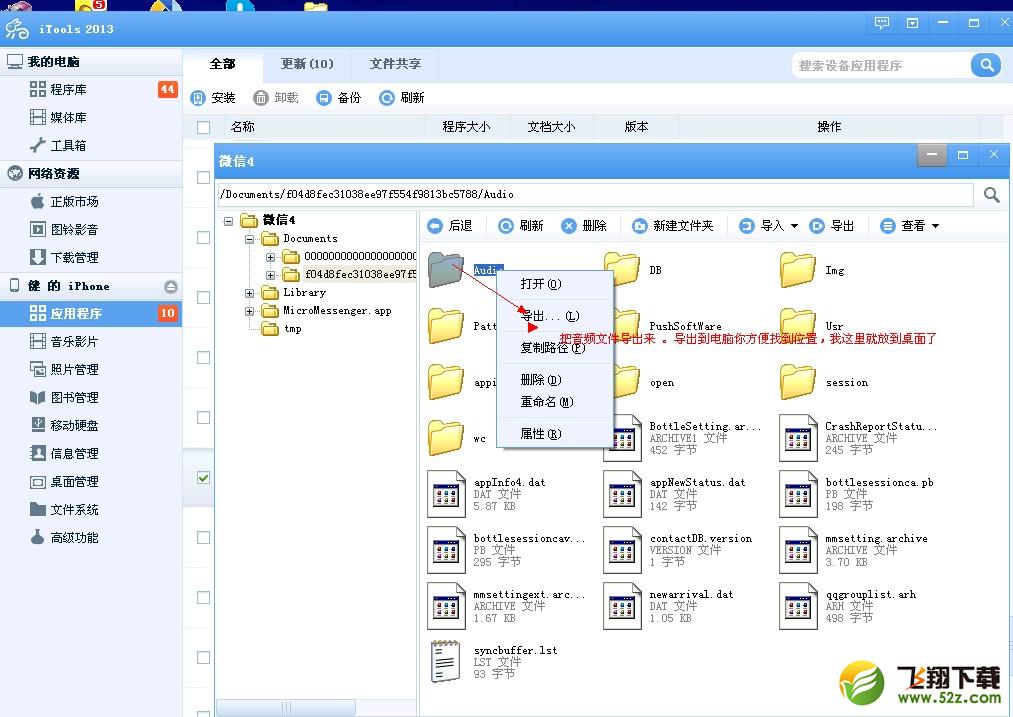Click the 搜索设备应用程序 search field
This screenshot has height=717, width=1013.
click(881, 65)
